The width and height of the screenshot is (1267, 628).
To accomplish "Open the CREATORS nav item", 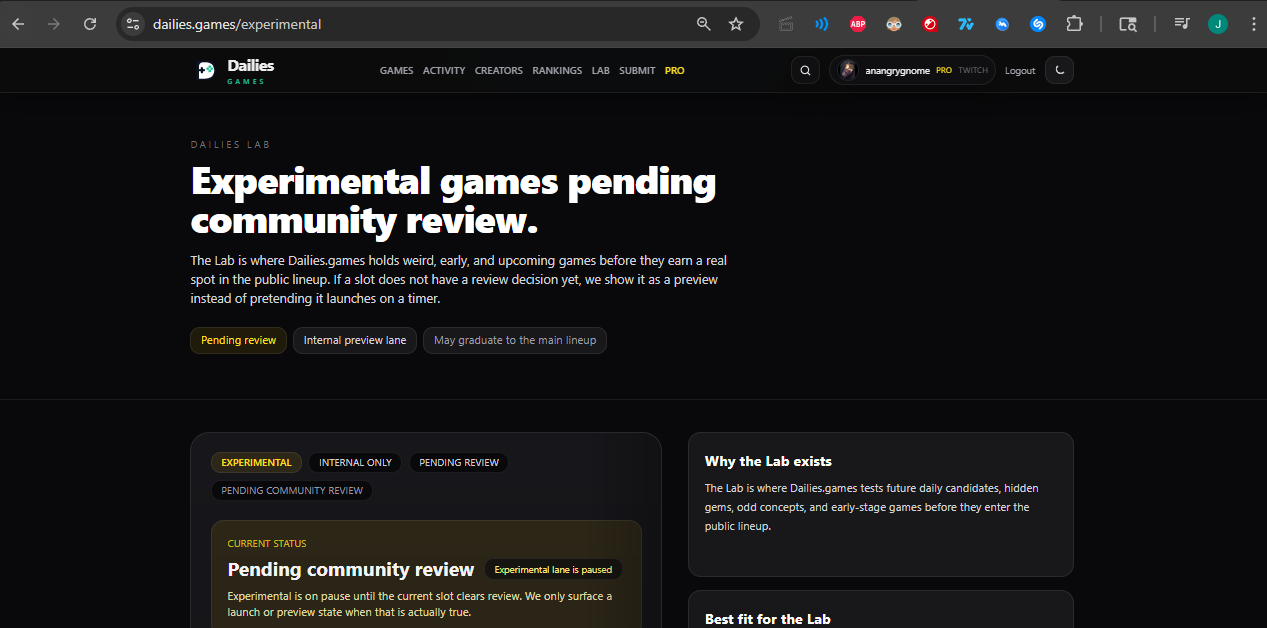I will [499, 71].
